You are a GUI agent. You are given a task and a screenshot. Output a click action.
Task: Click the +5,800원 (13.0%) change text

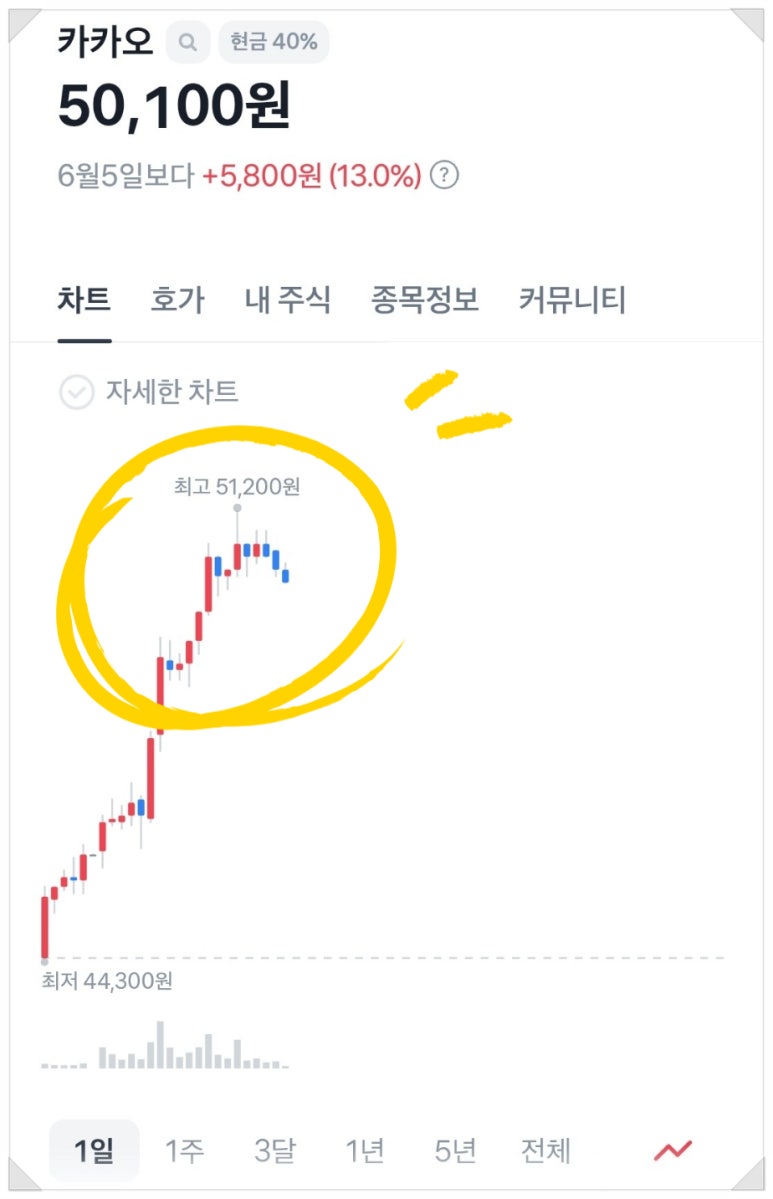click(311, 176)
